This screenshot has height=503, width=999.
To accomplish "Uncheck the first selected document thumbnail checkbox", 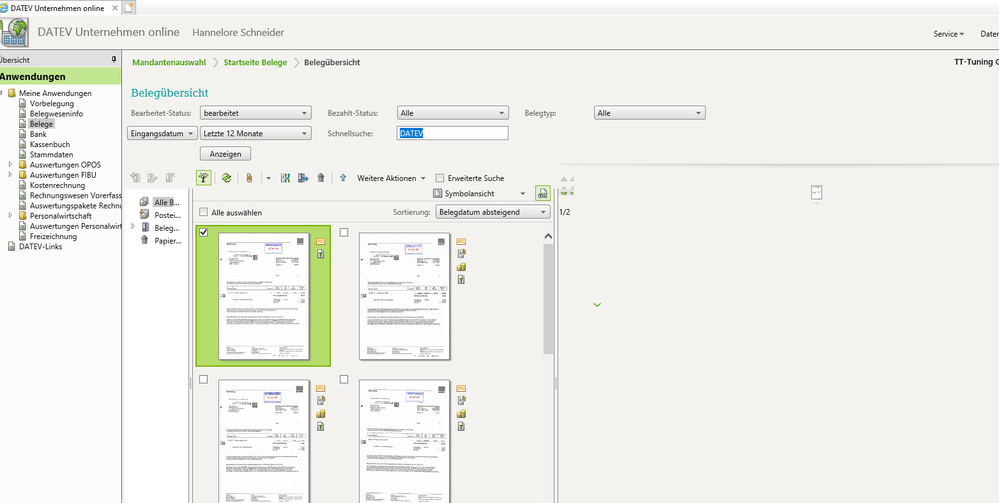I will (x=204, y=233).
